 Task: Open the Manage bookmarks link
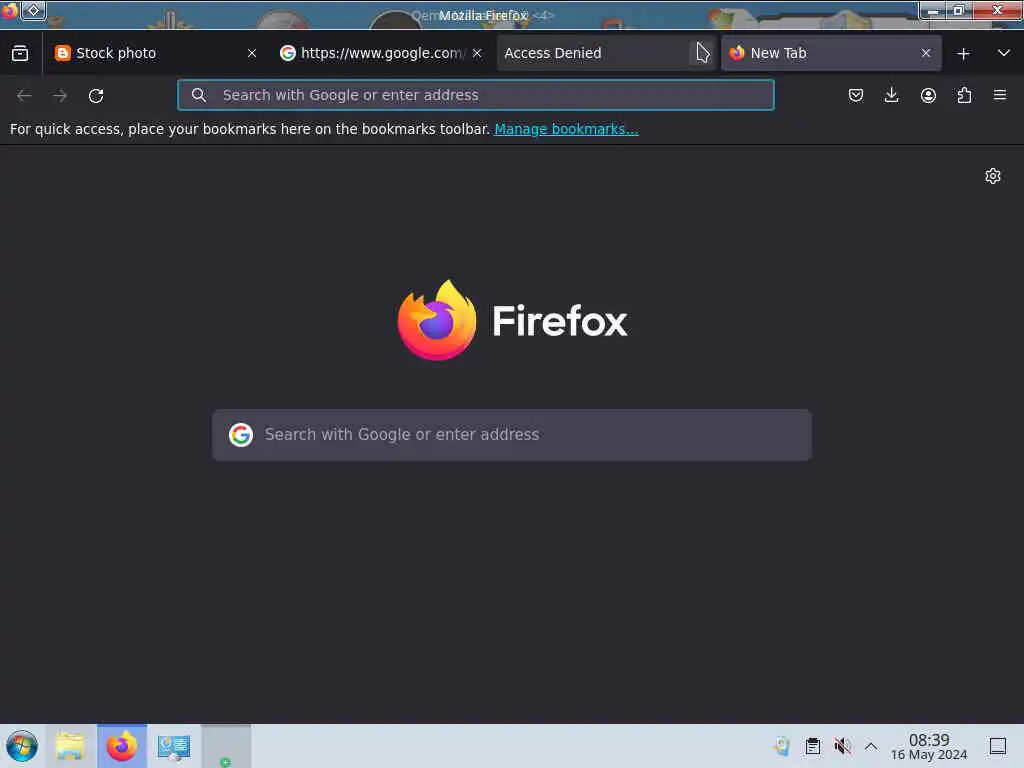pyautogui.click(x=566, y=129)
